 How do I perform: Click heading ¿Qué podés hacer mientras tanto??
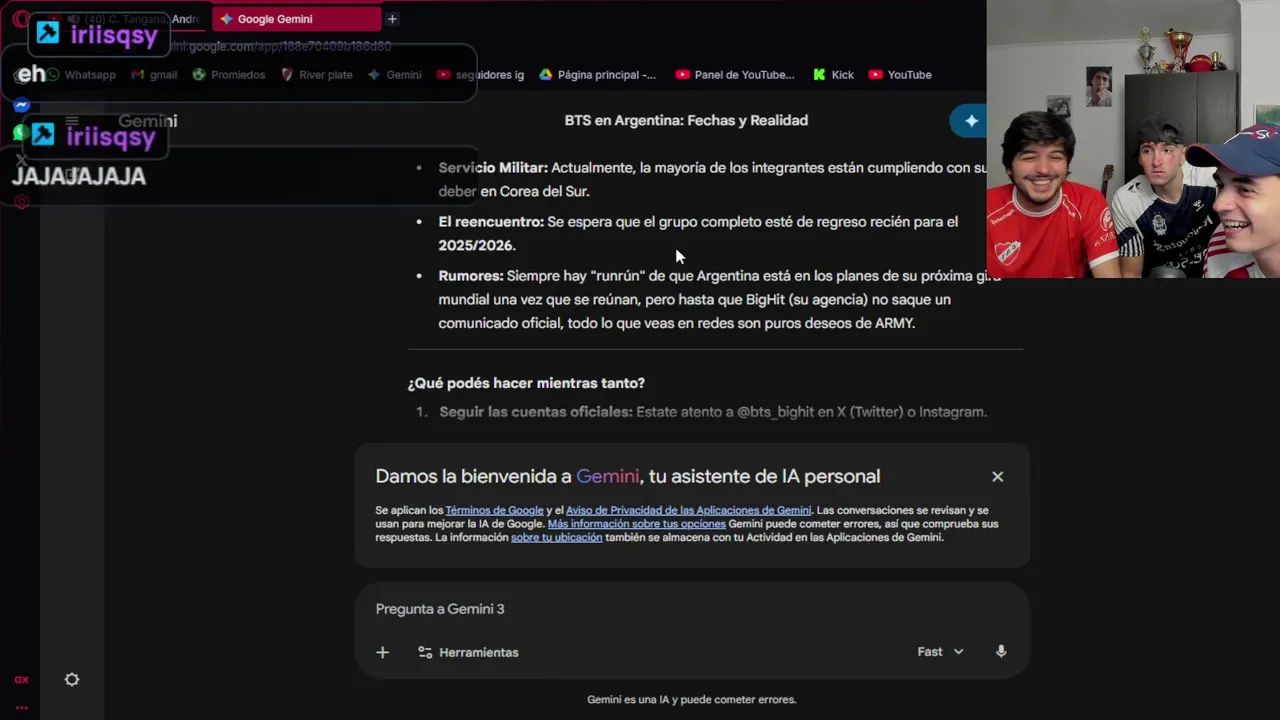[526, 383]
